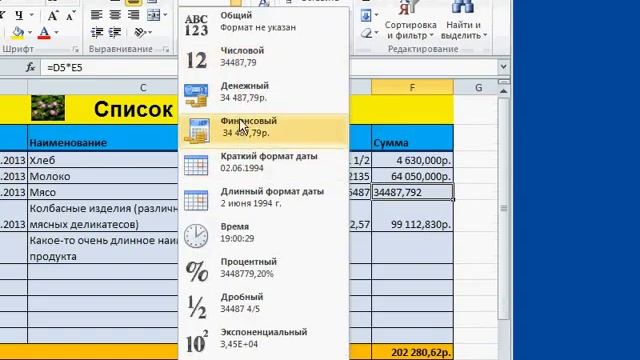The width and height of the screenshot is (640, 360).
Task: Click the total 202 280,62р. cell
Action: click(x=412, y=352)
